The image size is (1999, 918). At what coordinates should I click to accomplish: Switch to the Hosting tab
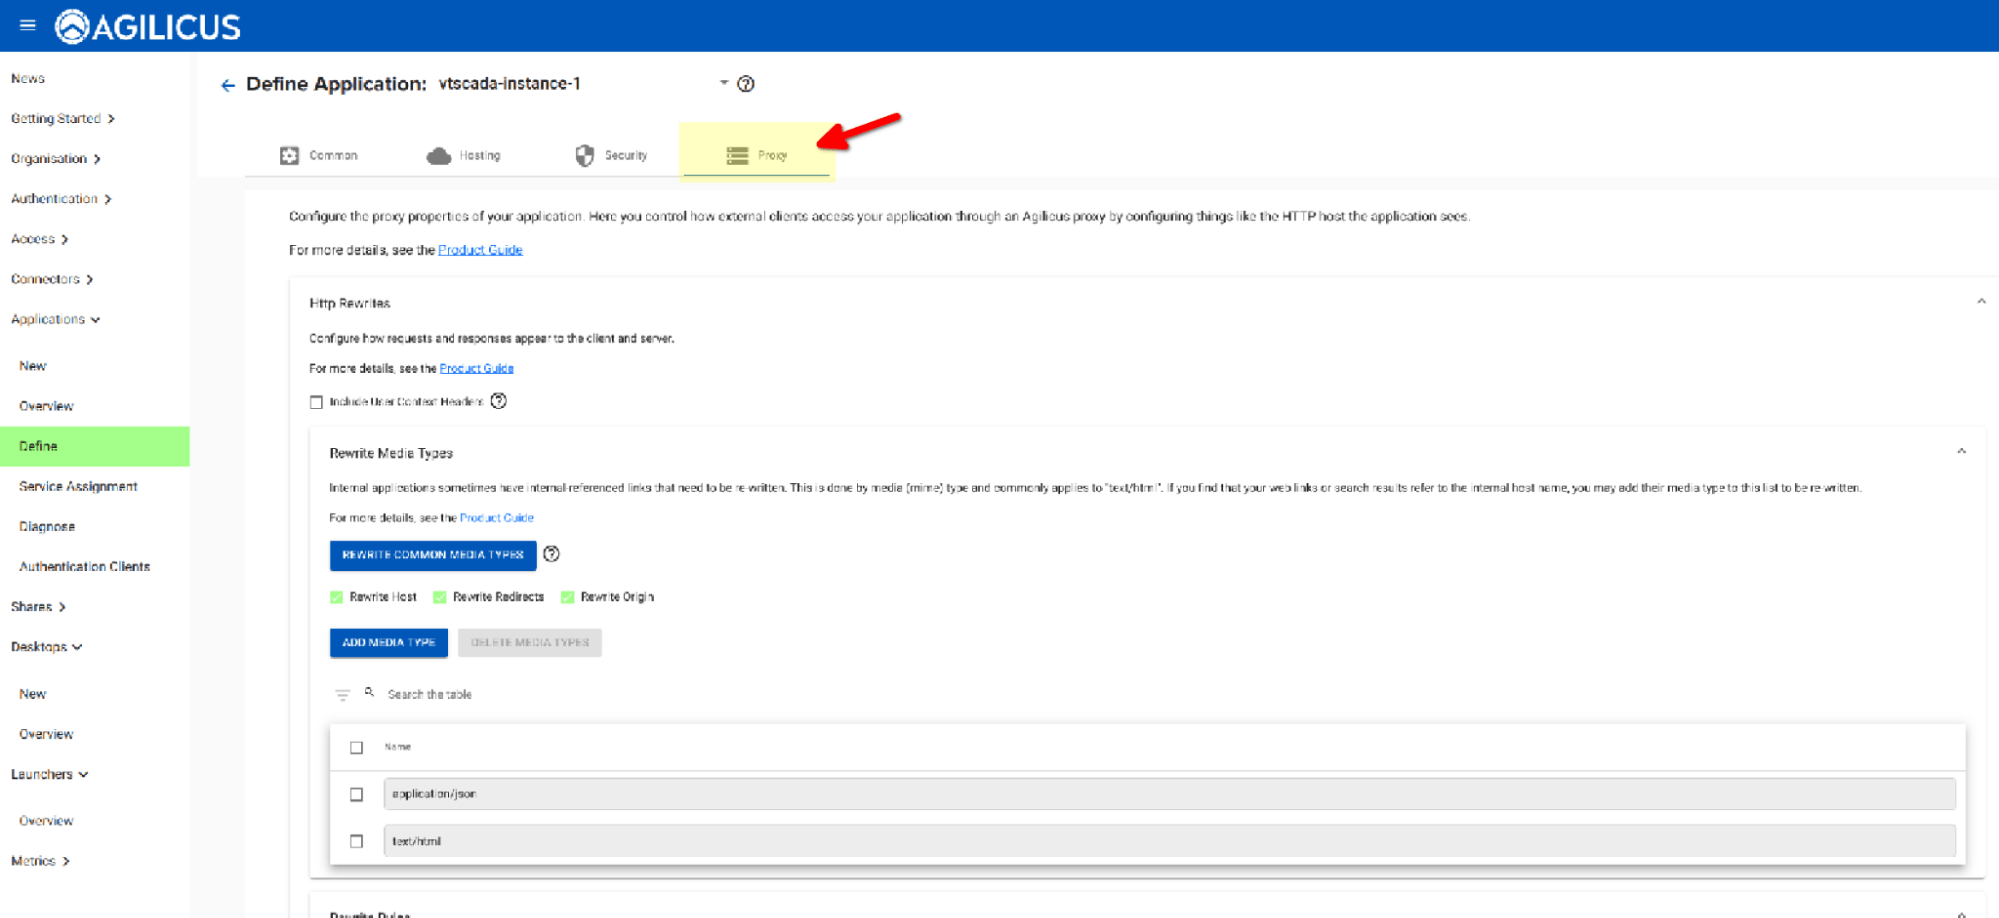click(464, 156)
